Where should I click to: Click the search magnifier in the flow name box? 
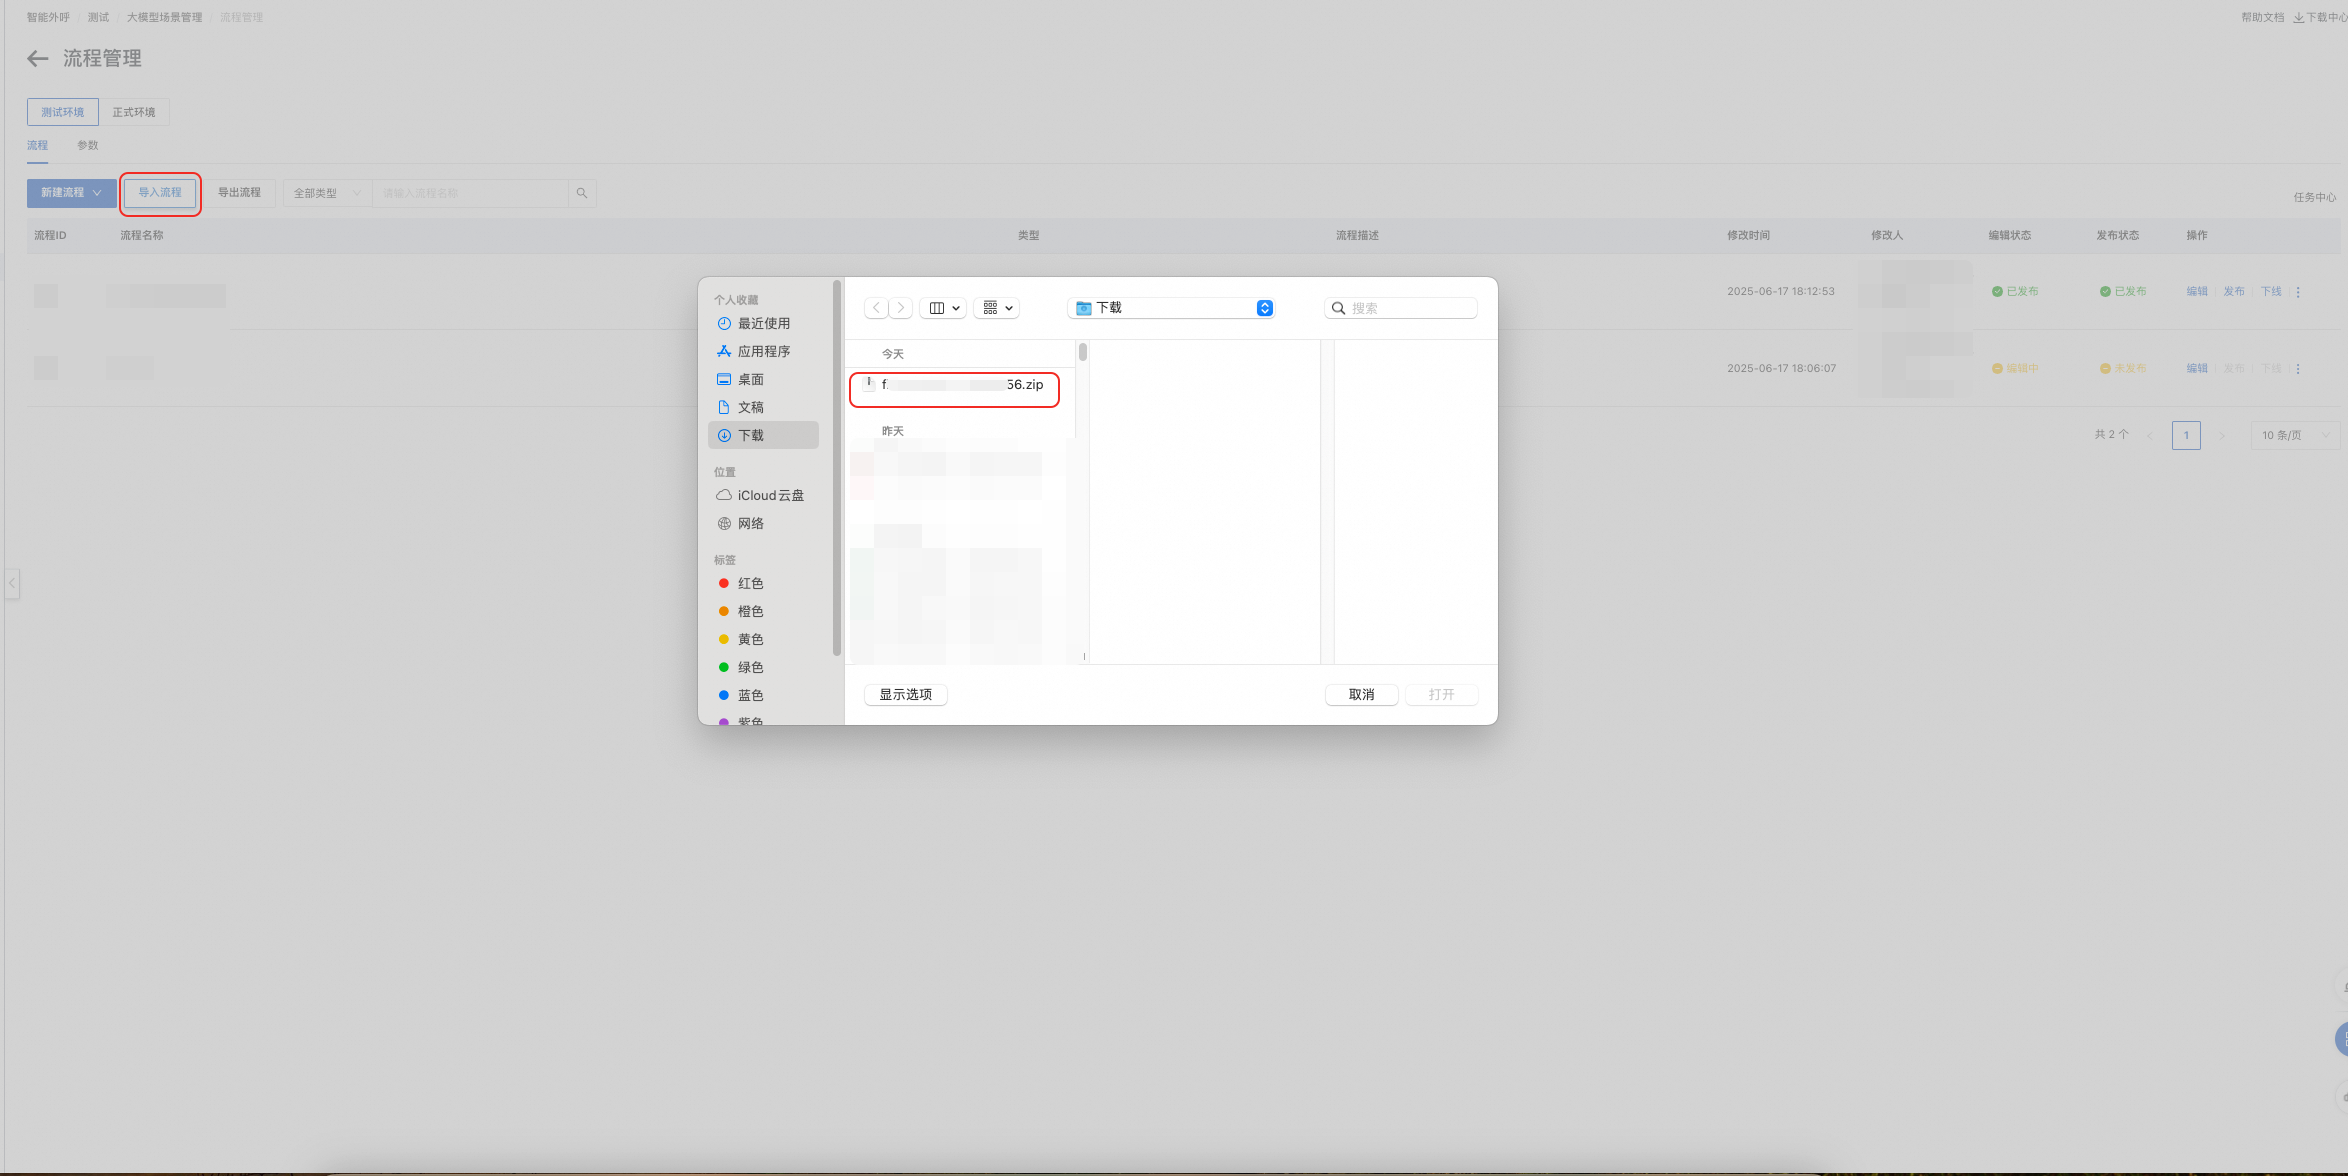[582, 193]
